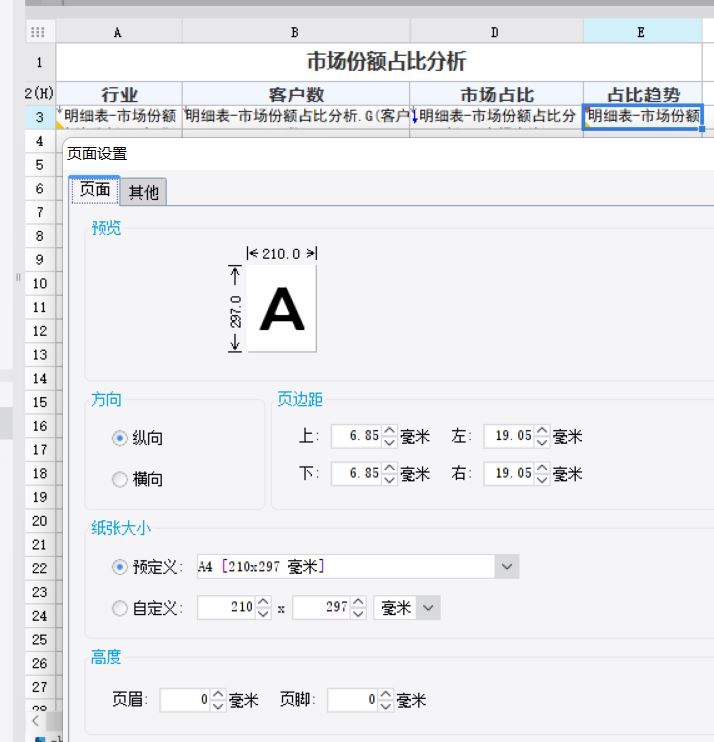Click the 页眉 header height input field

[x=184, y=701]
